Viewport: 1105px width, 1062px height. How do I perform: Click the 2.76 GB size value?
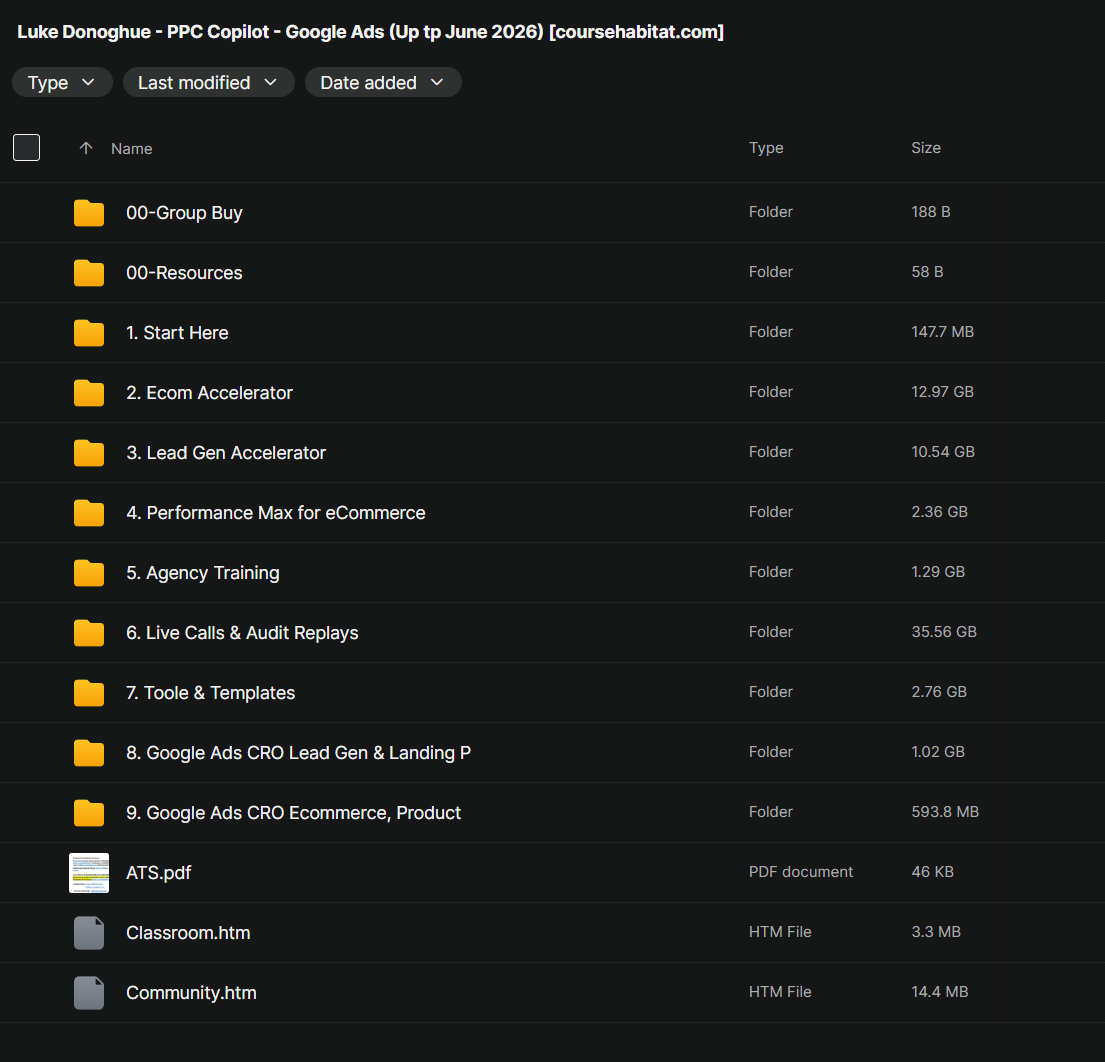[939, 691]
